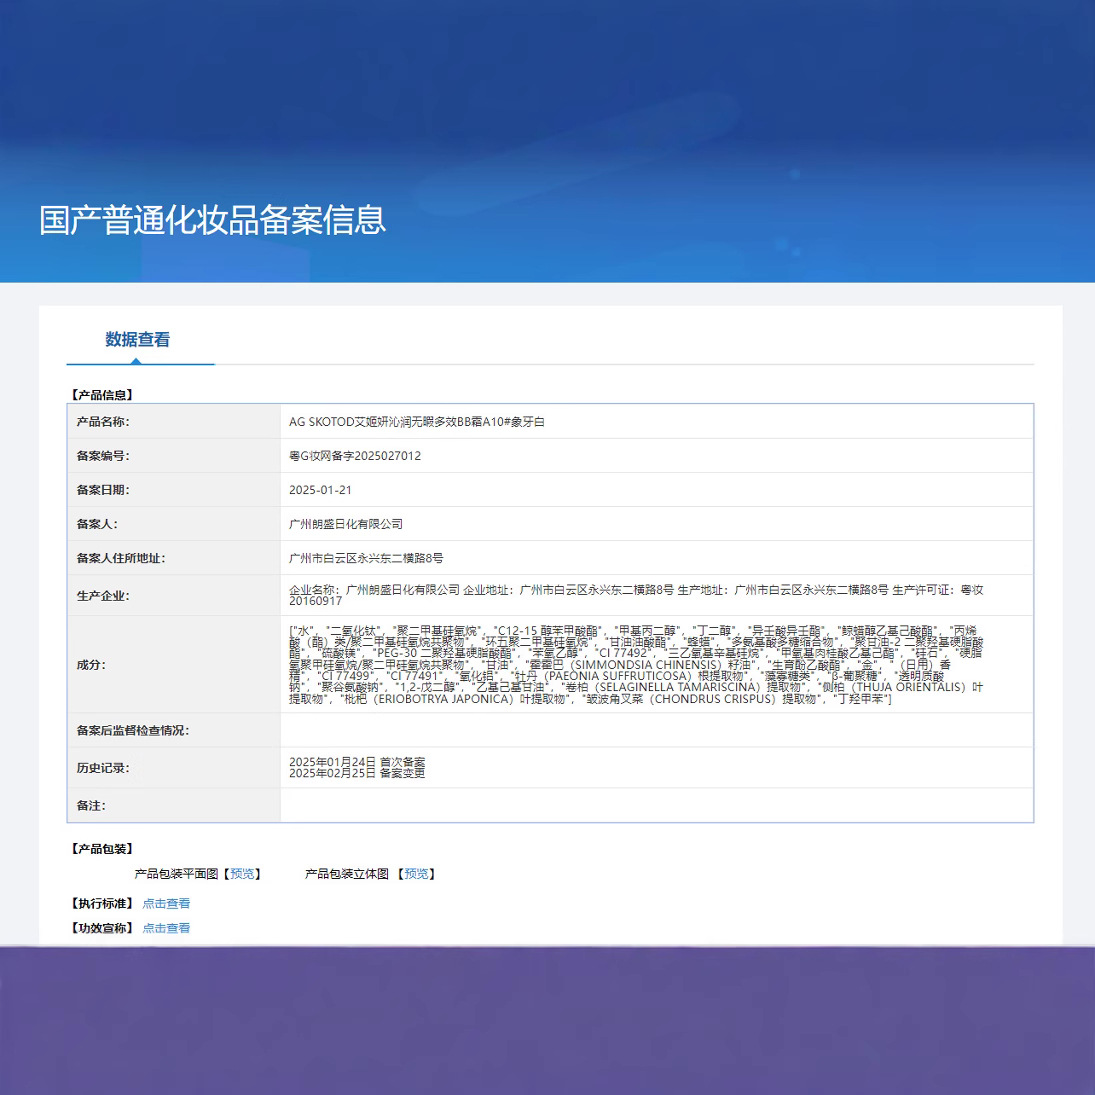Click the 【产品包装】 section heading
Image resolution: width=1095 pixels, height=1095 pixels.
tap(102, 848)
